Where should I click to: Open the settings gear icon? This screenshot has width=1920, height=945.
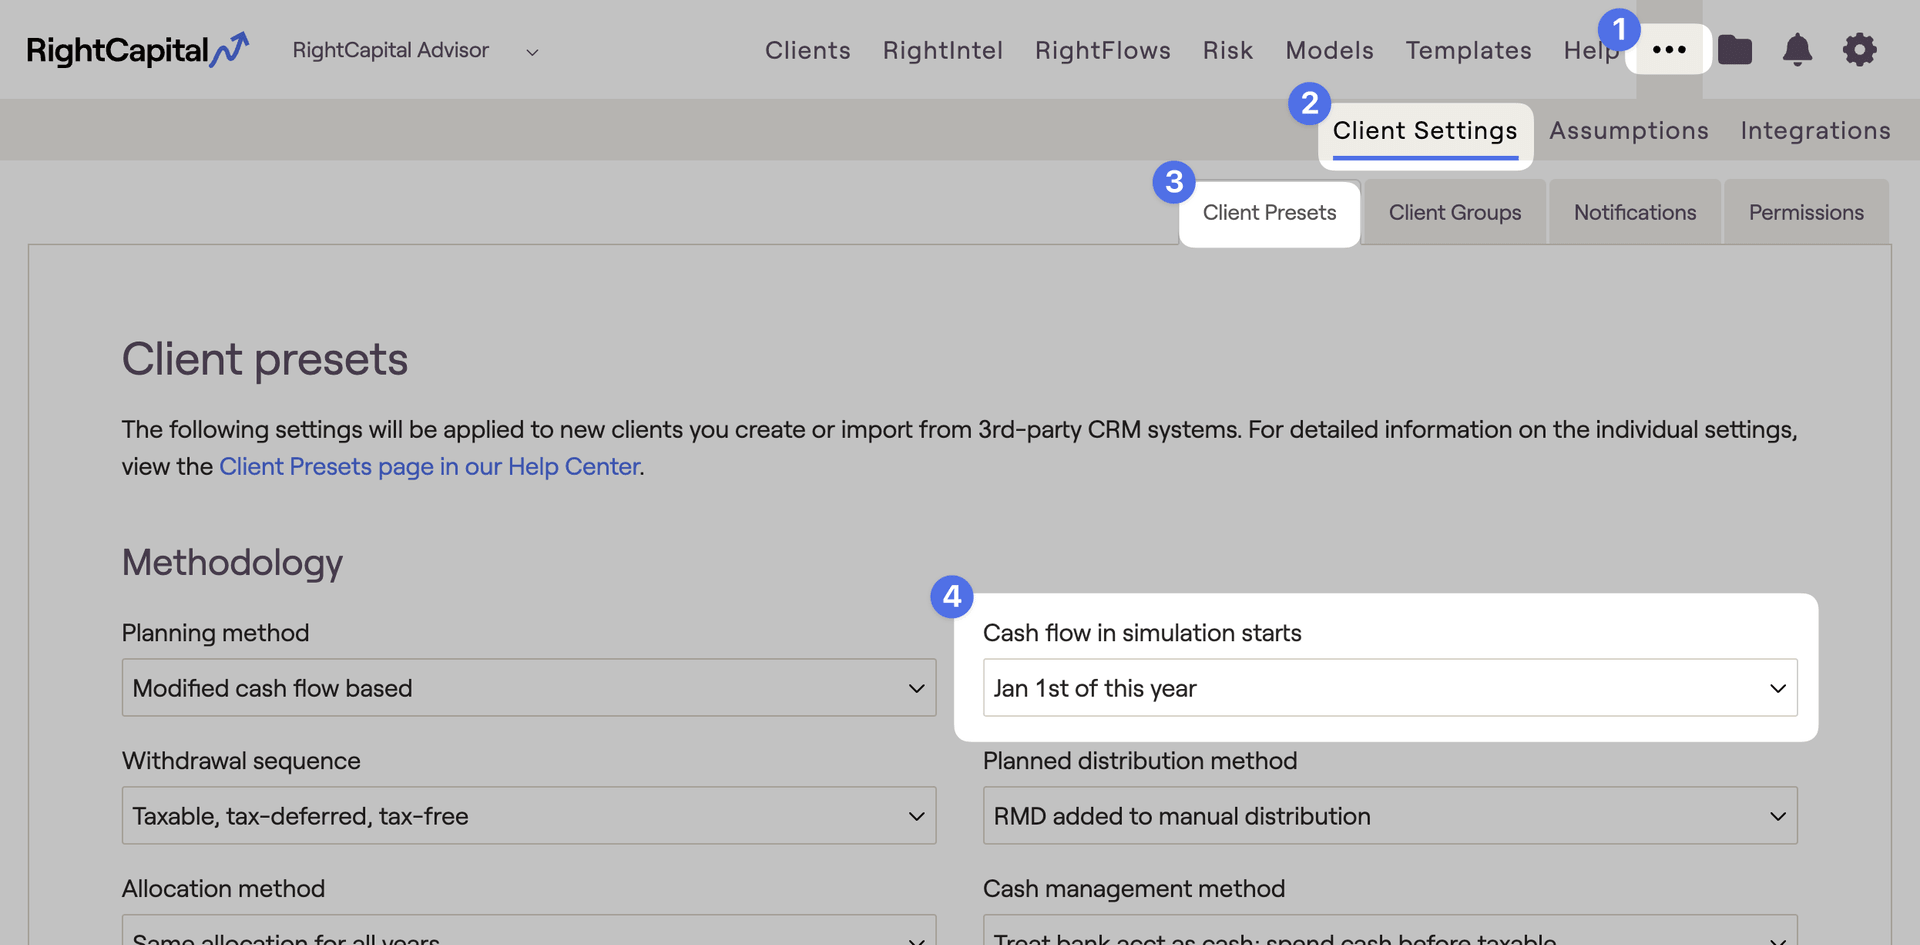point(1860,50)
